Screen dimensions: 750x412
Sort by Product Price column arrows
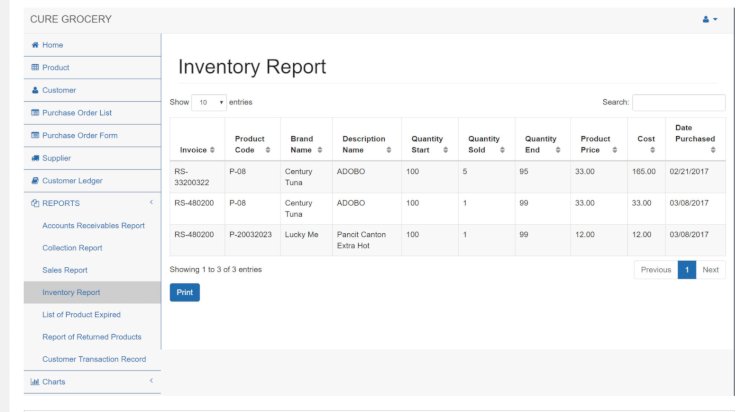point(615,150)
